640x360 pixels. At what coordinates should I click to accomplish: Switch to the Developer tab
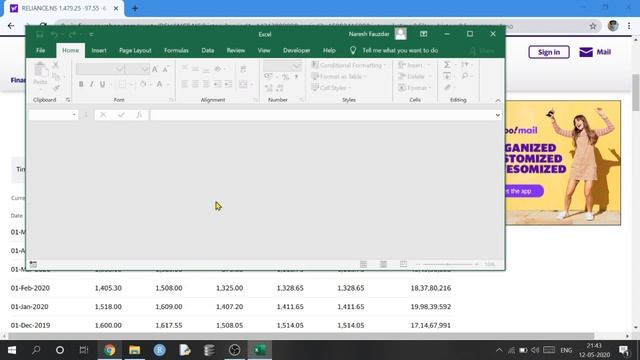297,50
